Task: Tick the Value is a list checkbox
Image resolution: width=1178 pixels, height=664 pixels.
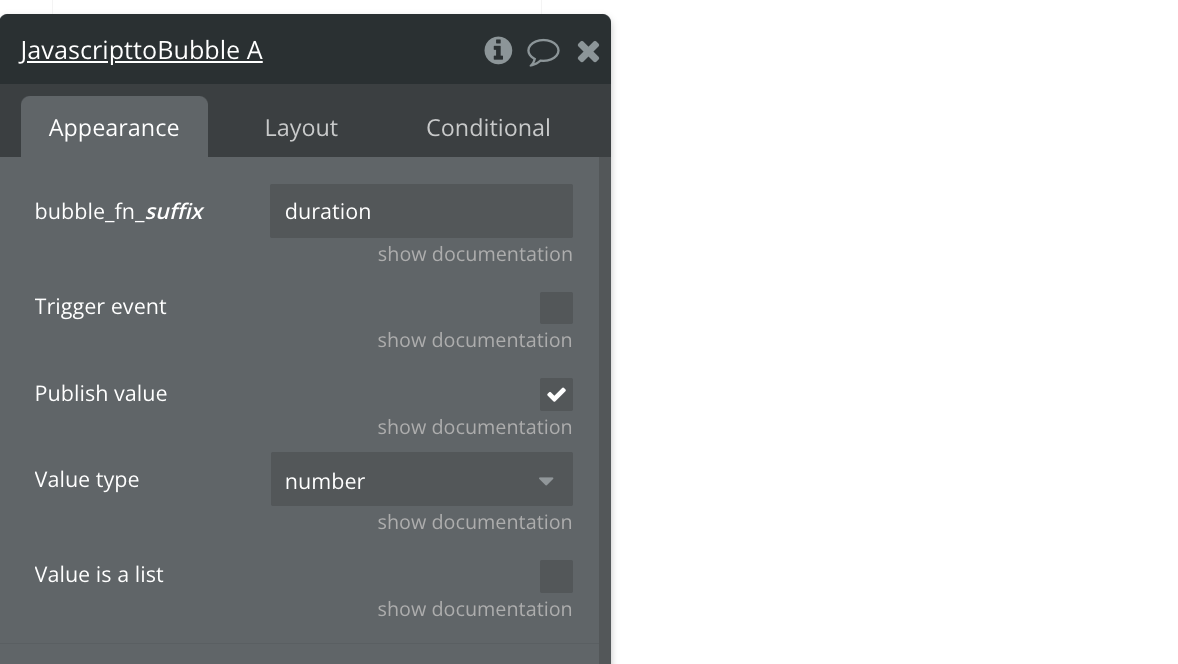Action: (556, 576)
